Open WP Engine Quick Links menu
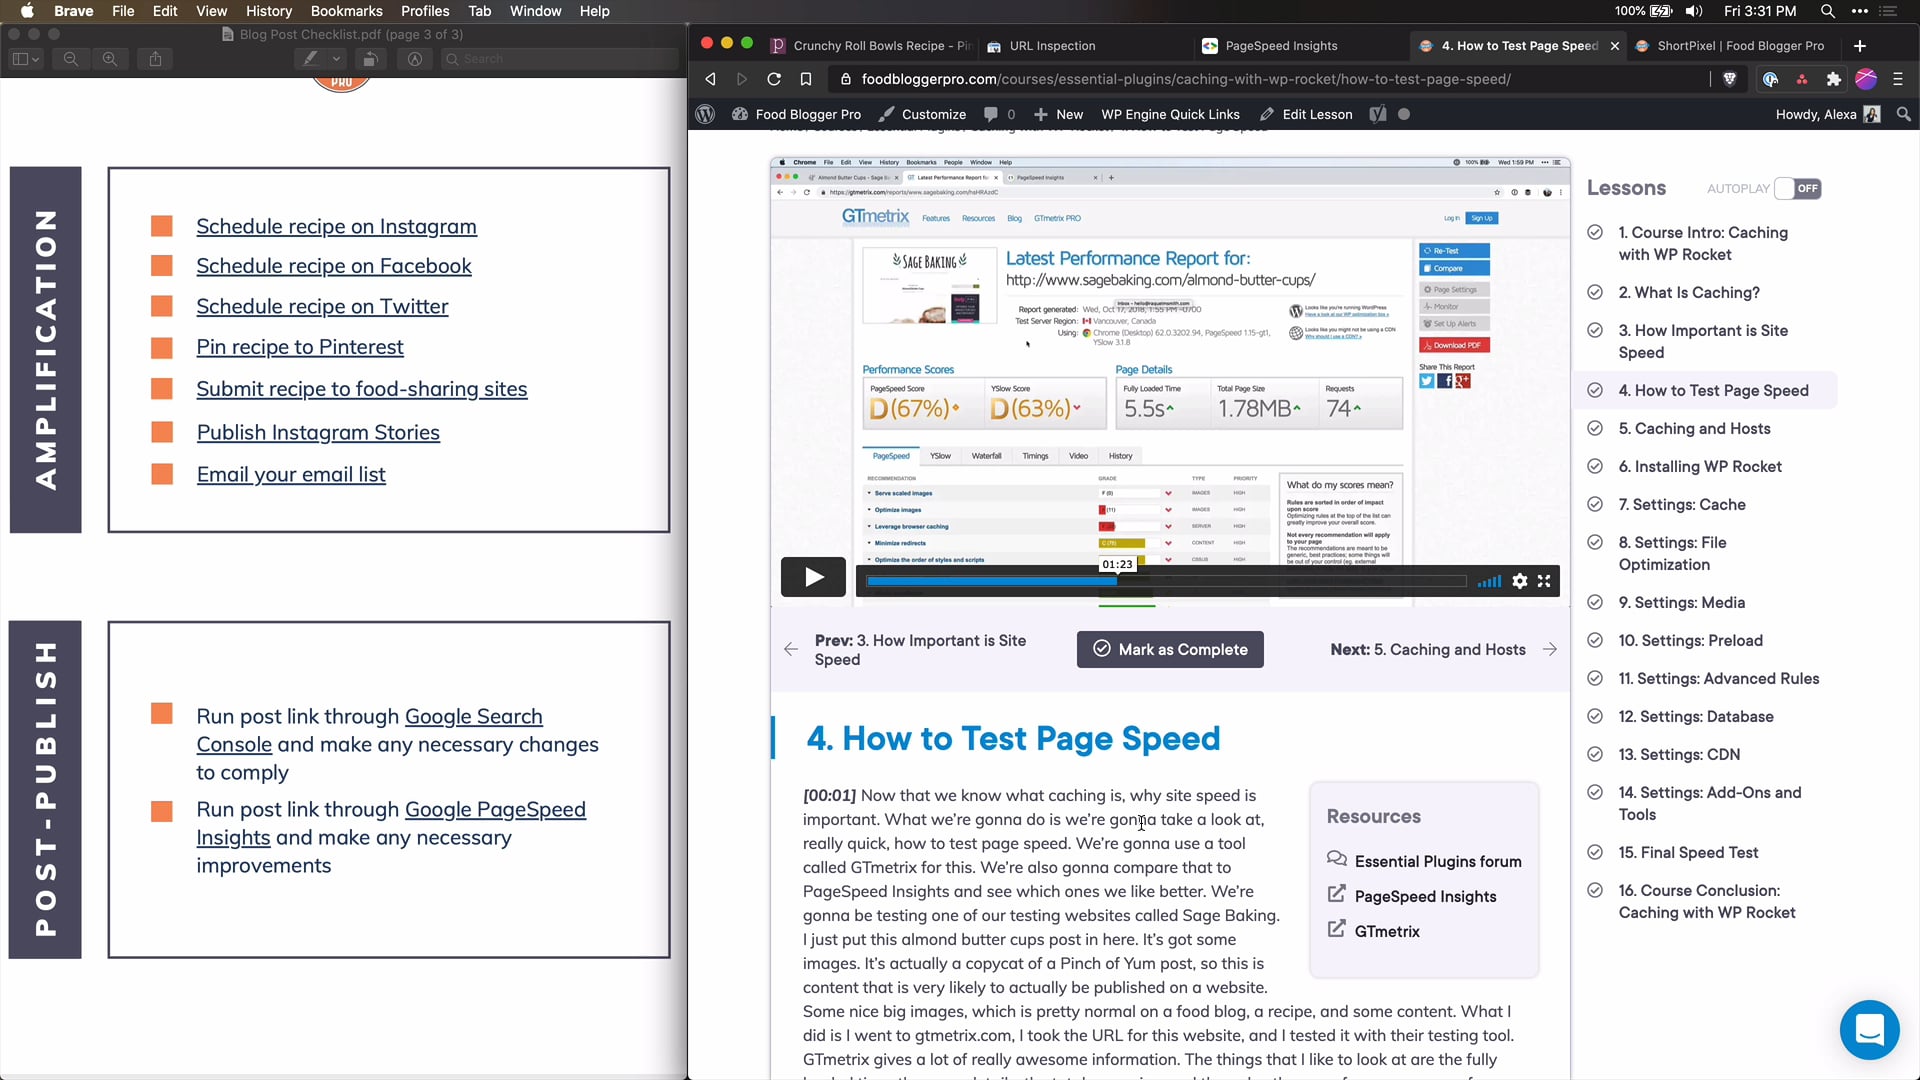The width and height of the screenshot is (1920, 1080). point(1170,115)
